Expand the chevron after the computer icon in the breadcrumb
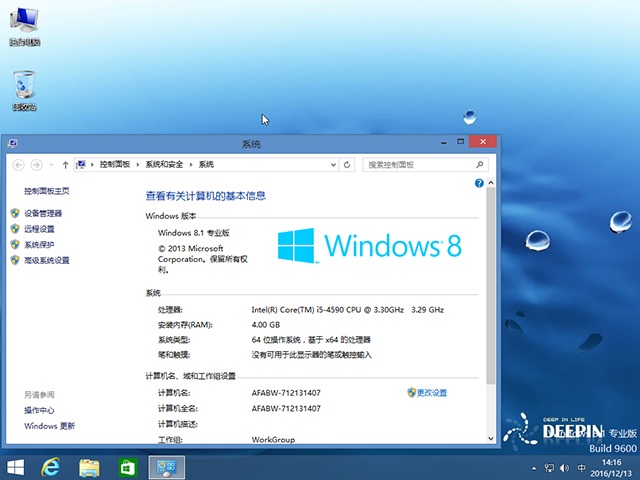Screen dimensions: 640x480 point(92,164)
